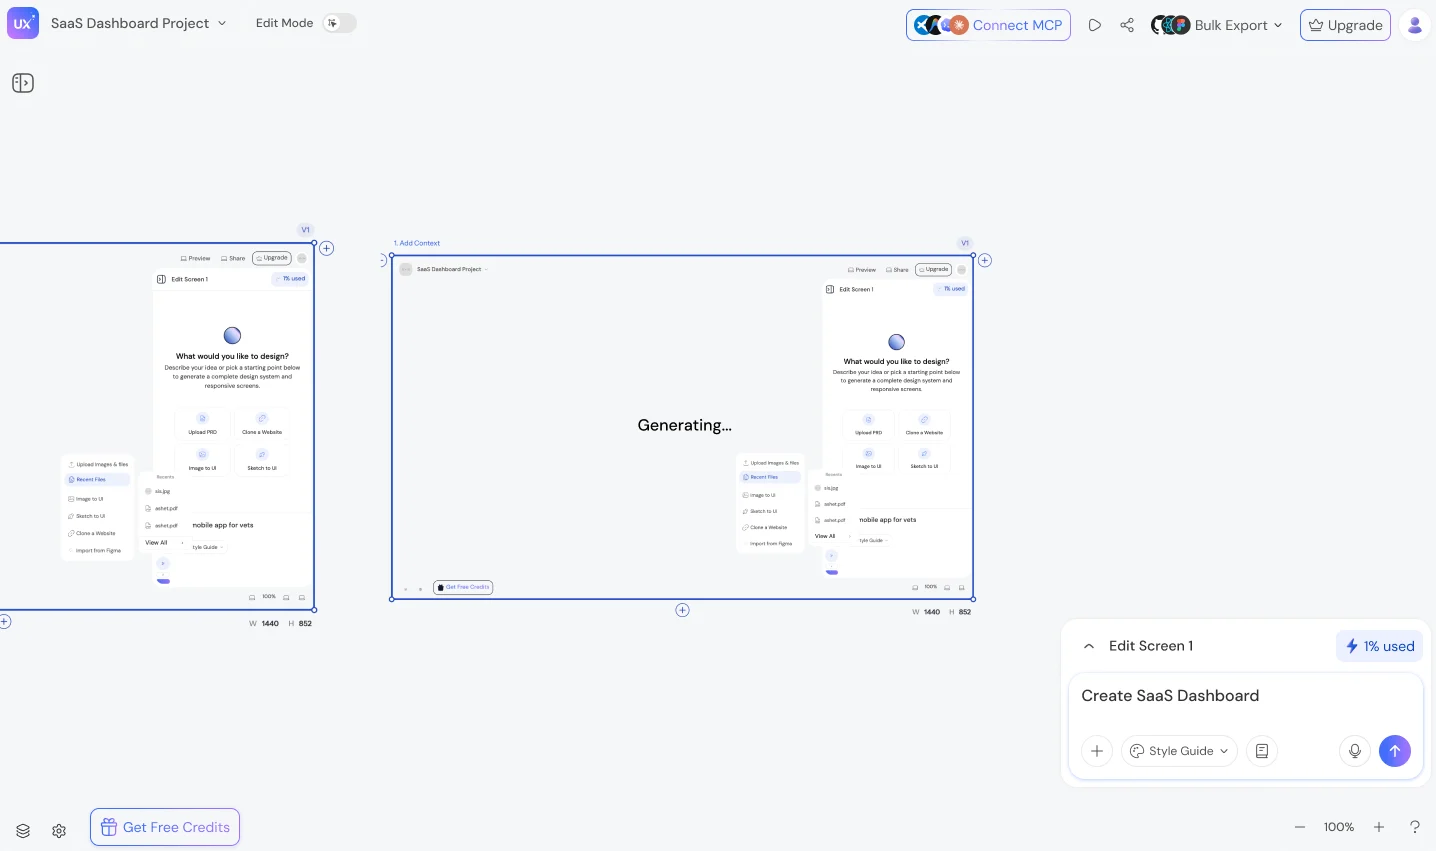The image size is (1436, 851).
Task: Show the left sidebar panel
Action: [23, 83]
